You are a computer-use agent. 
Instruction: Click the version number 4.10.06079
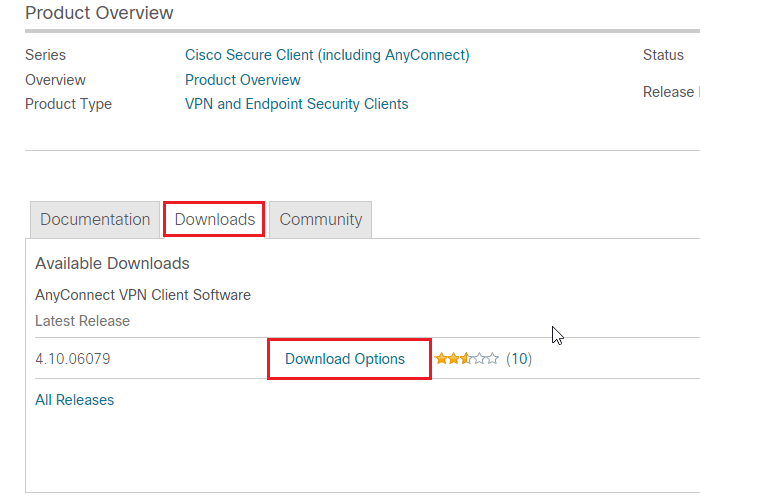(73, 359)
